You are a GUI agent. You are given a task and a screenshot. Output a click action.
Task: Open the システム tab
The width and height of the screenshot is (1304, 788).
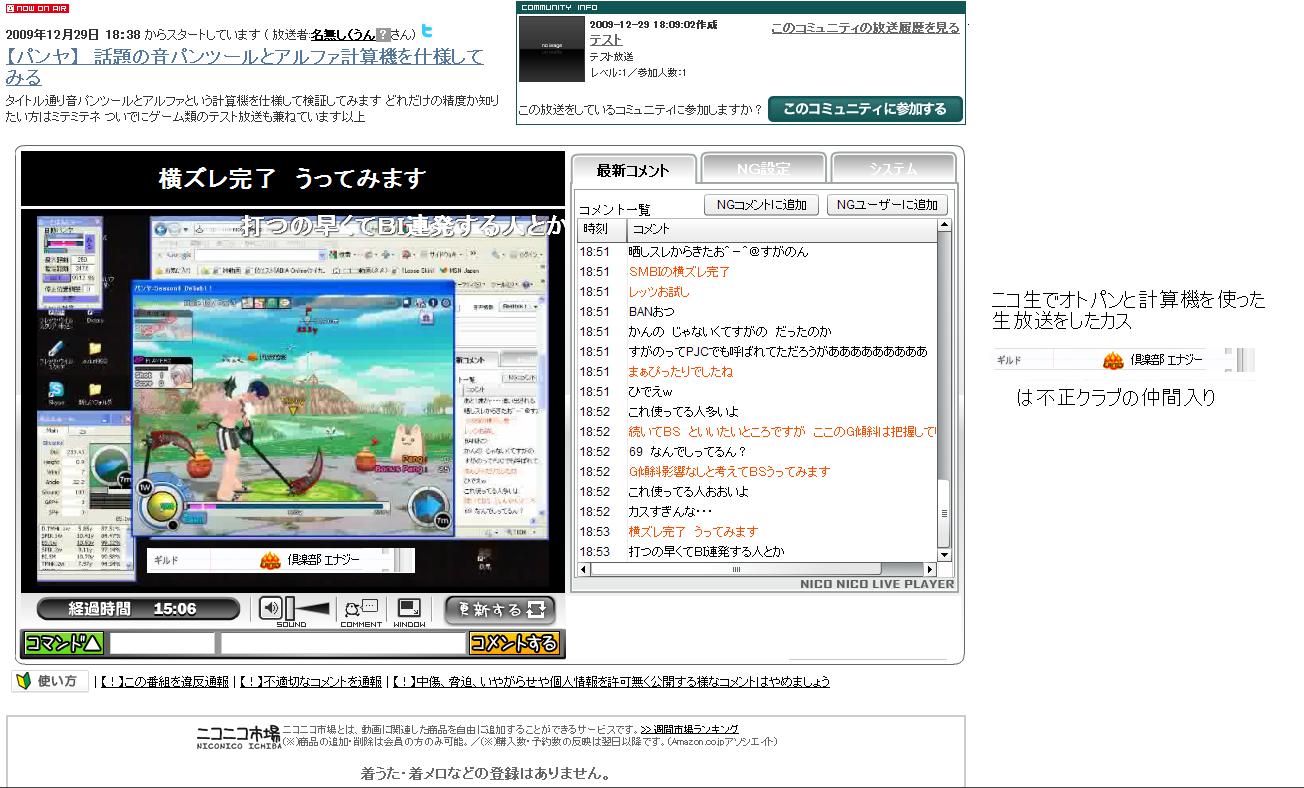(892, 169)
